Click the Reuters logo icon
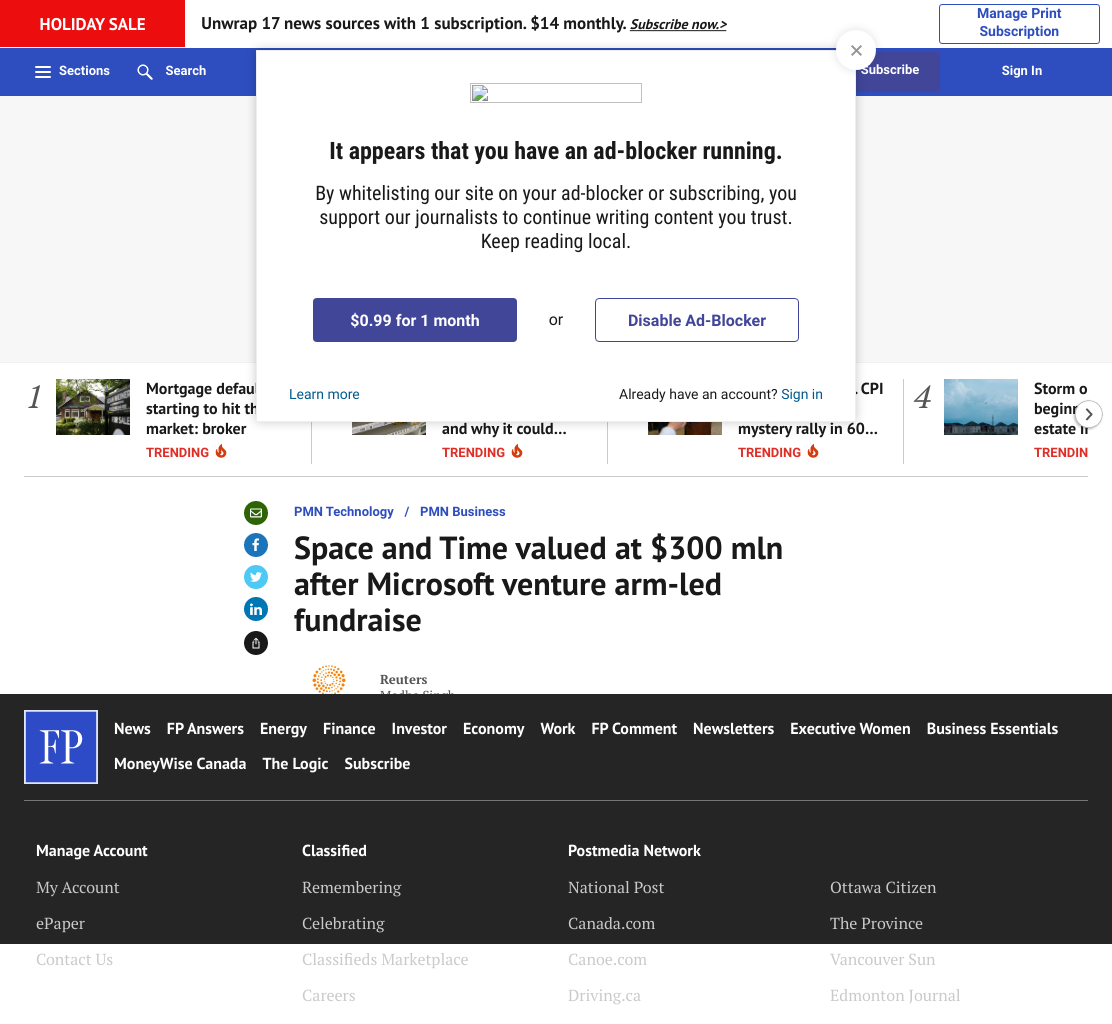 [x=329, y=679]
